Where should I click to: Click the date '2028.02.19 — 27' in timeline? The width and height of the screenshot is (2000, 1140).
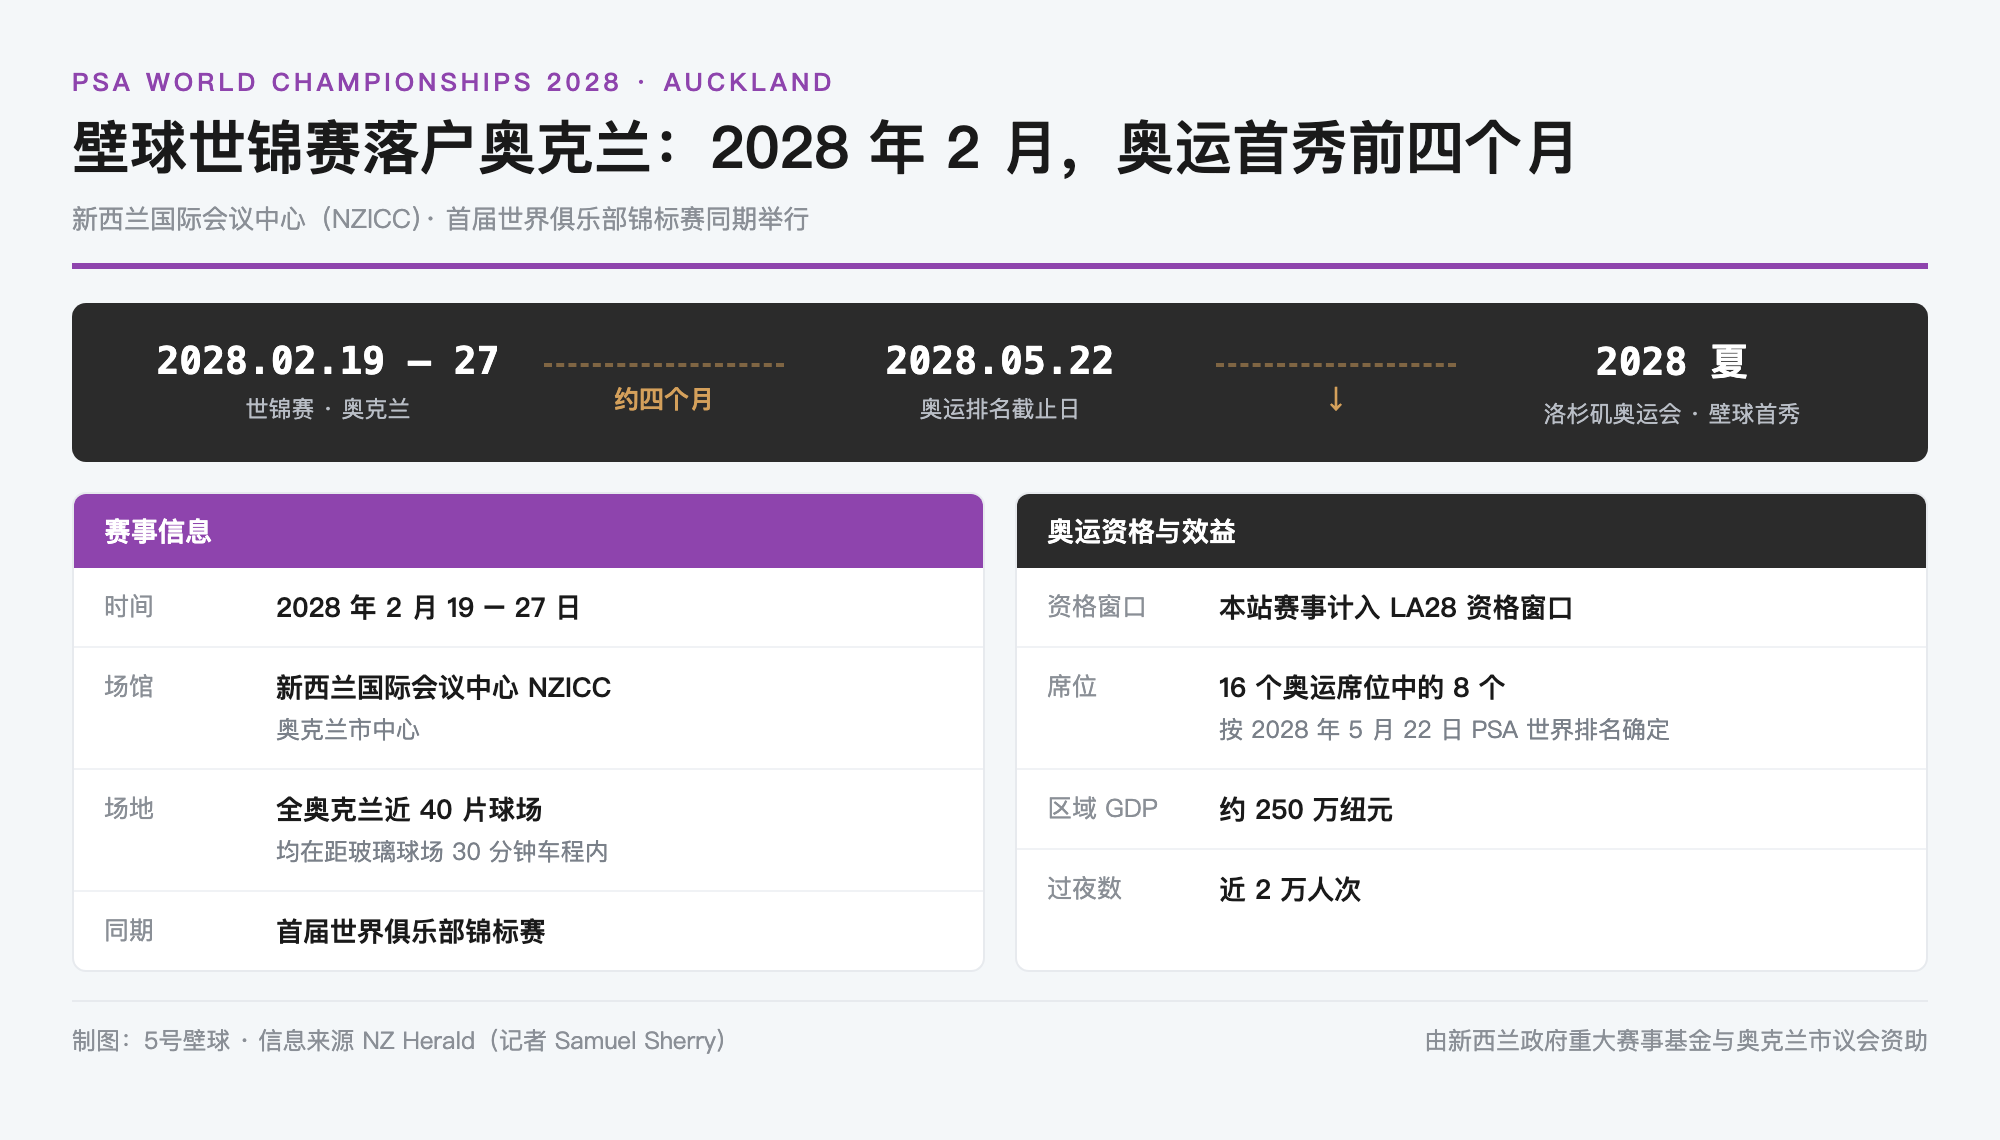coord(328,361)
